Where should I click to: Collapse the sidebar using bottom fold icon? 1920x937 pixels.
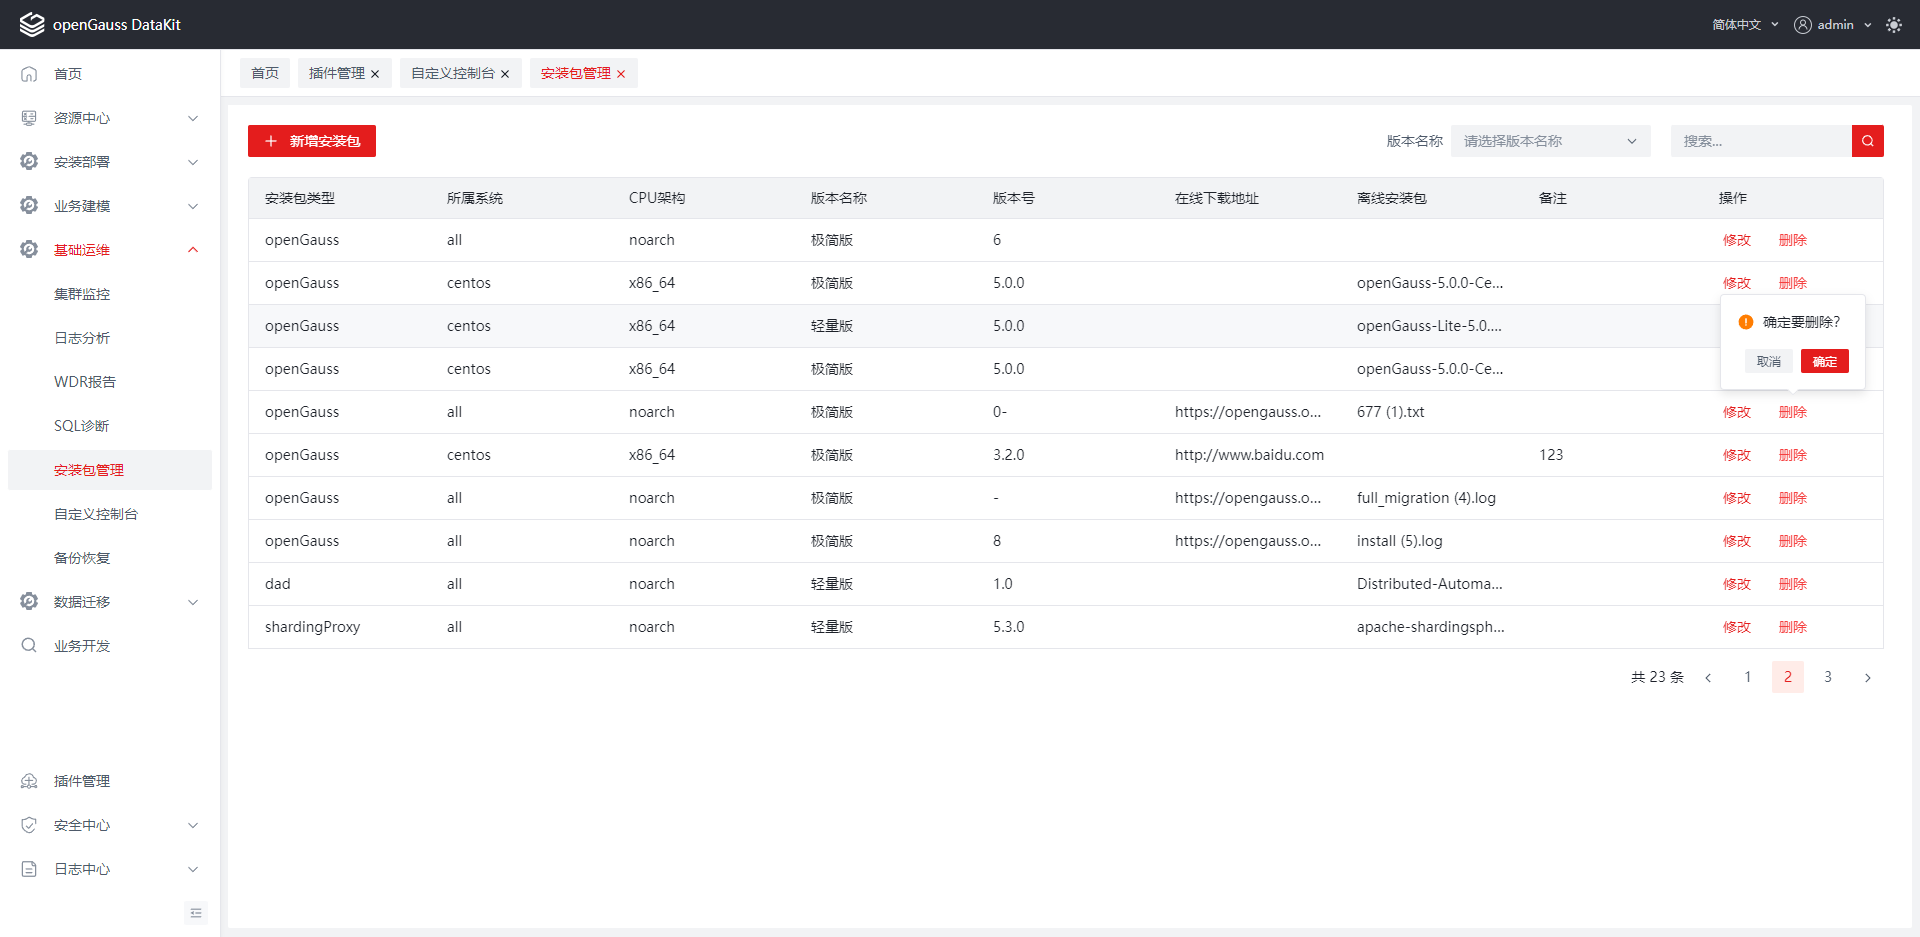coord(196,913)
